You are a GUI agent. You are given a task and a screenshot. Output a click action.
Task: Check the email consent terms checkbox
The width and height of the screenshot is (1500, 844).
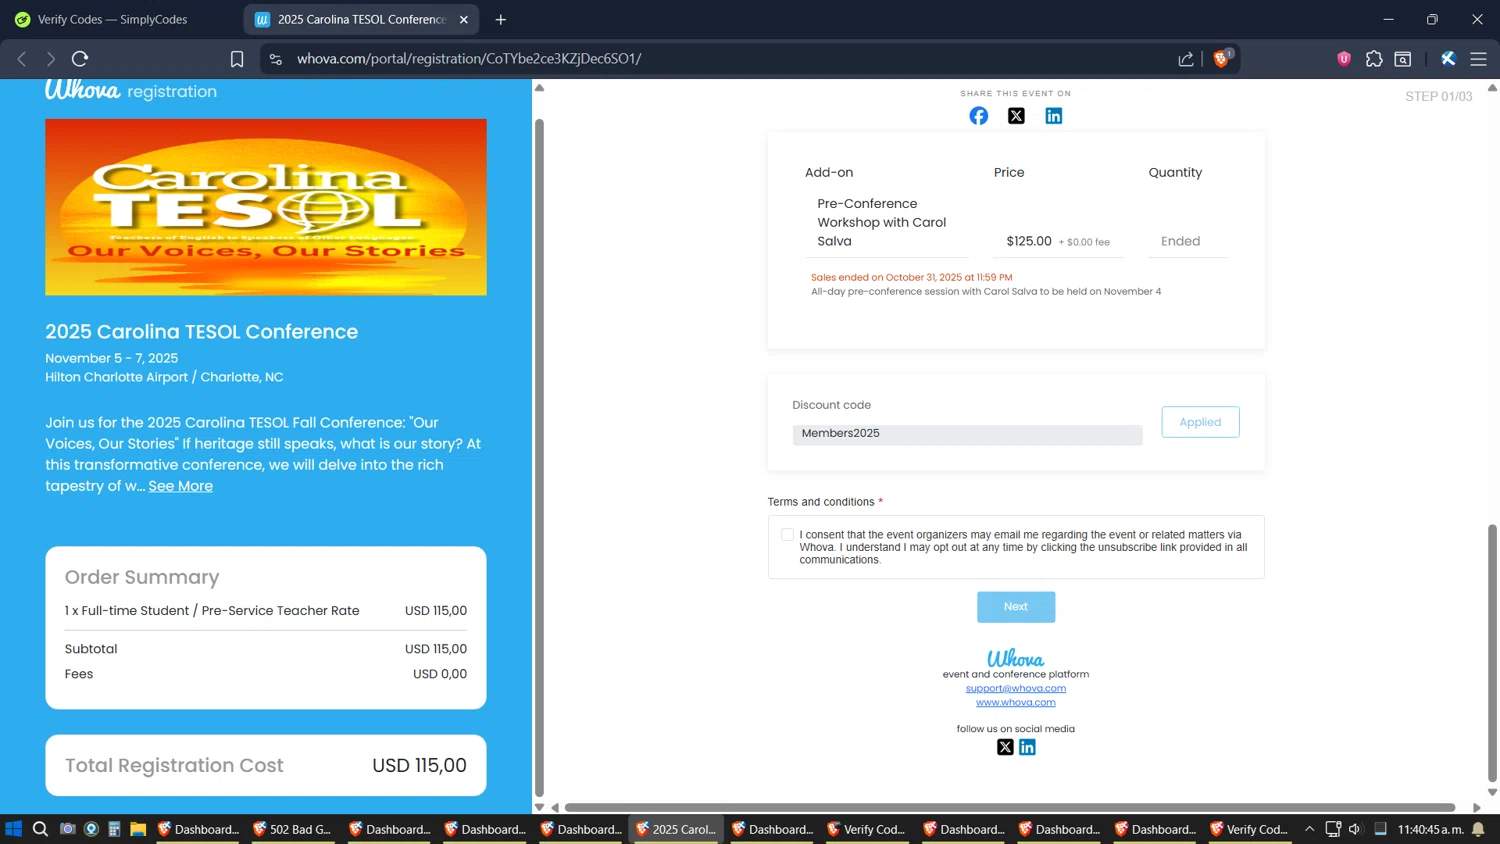[x=787, y=535]
